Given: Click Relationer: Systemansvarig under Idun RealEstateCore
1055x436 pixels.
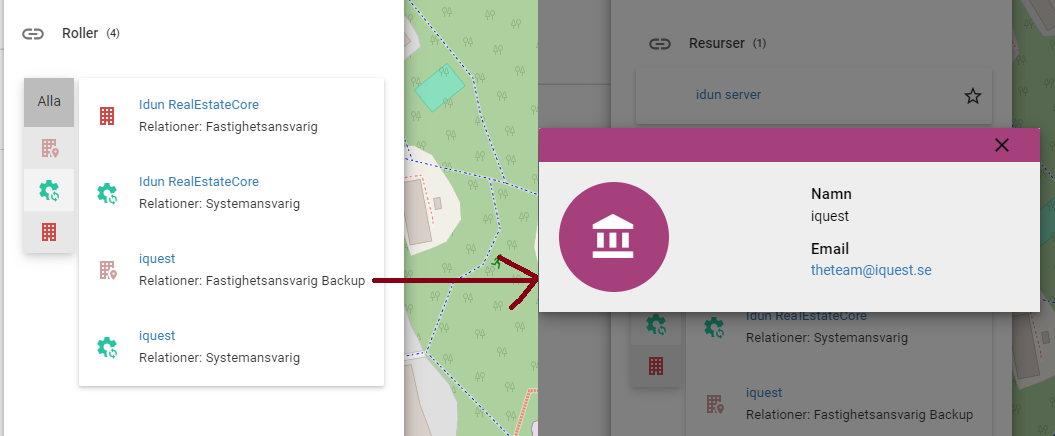Looking at the screenshot, I should pyautogui.click(x=219, y=204).
